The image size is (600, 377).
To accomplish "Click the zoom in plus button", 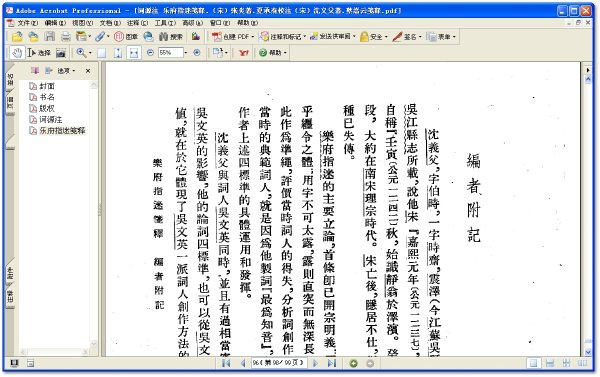I will (197, 52).
